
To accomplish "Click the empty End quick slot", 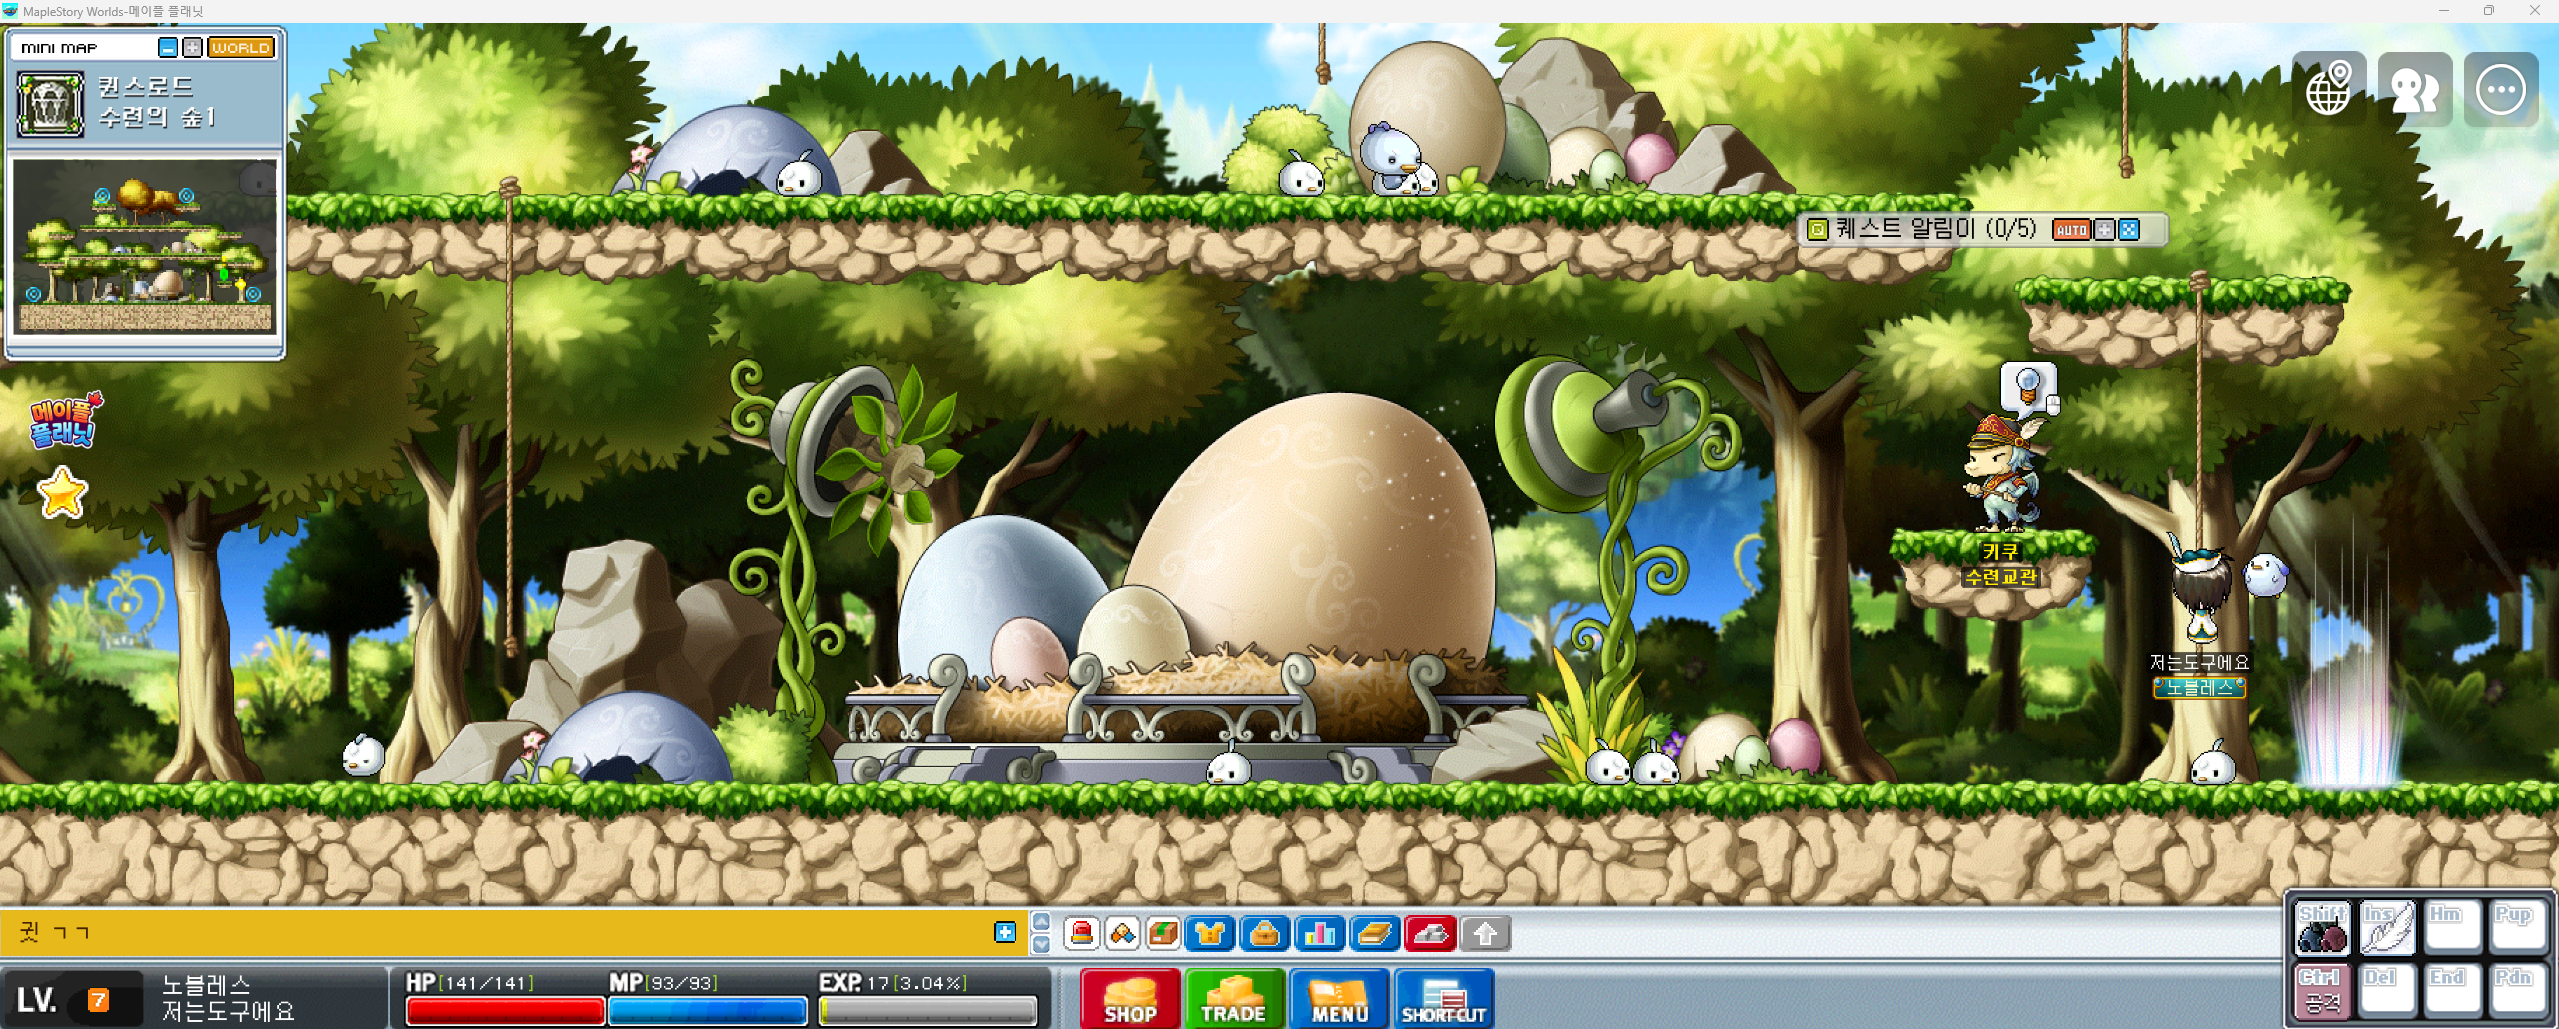I will [2452, 991].
